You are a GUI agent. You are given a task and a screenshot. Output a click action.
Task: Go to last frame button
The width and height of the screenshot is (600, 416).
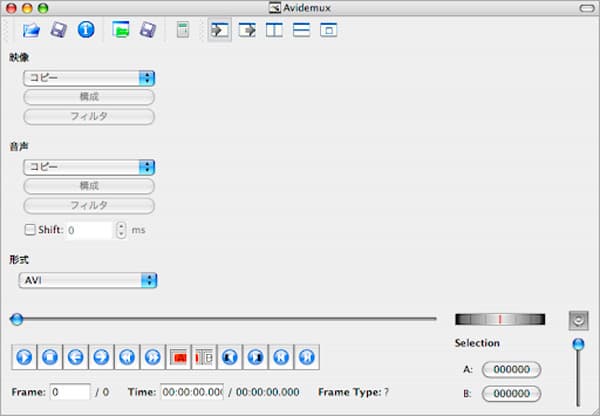click(307, 357)
